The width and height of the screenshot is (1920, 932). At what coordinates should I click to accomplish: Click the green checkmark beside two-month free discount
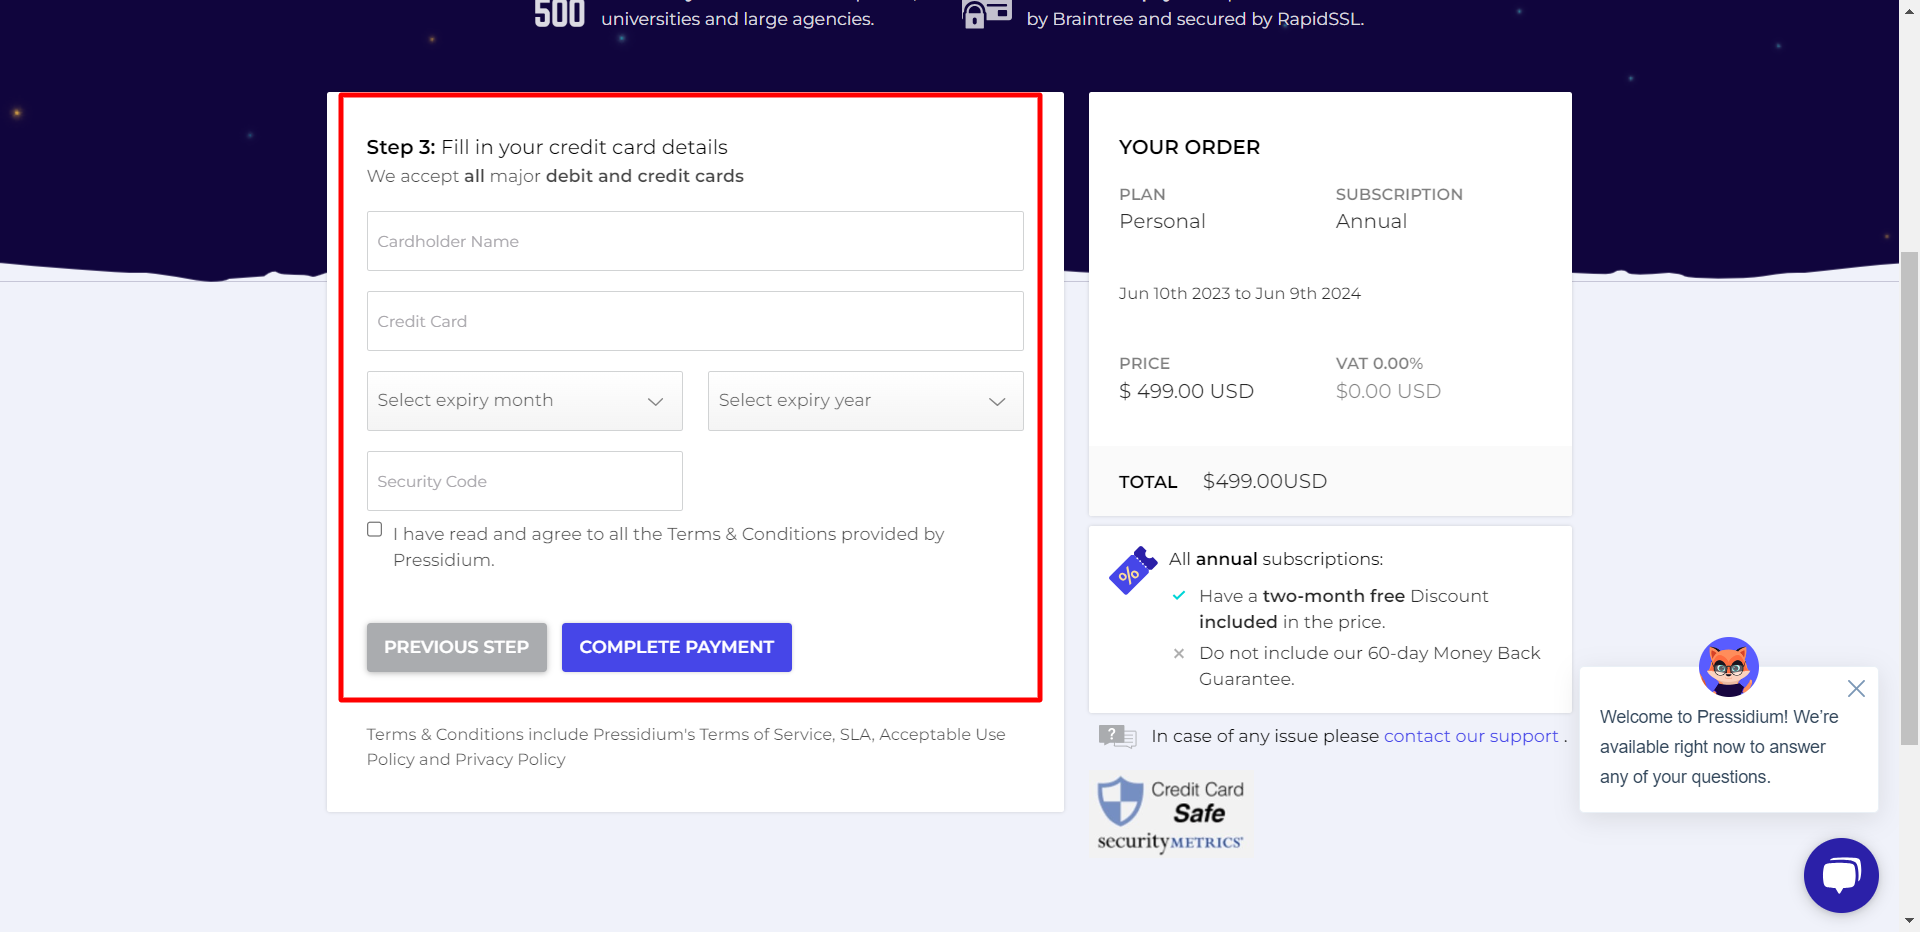coord(1179,596)
